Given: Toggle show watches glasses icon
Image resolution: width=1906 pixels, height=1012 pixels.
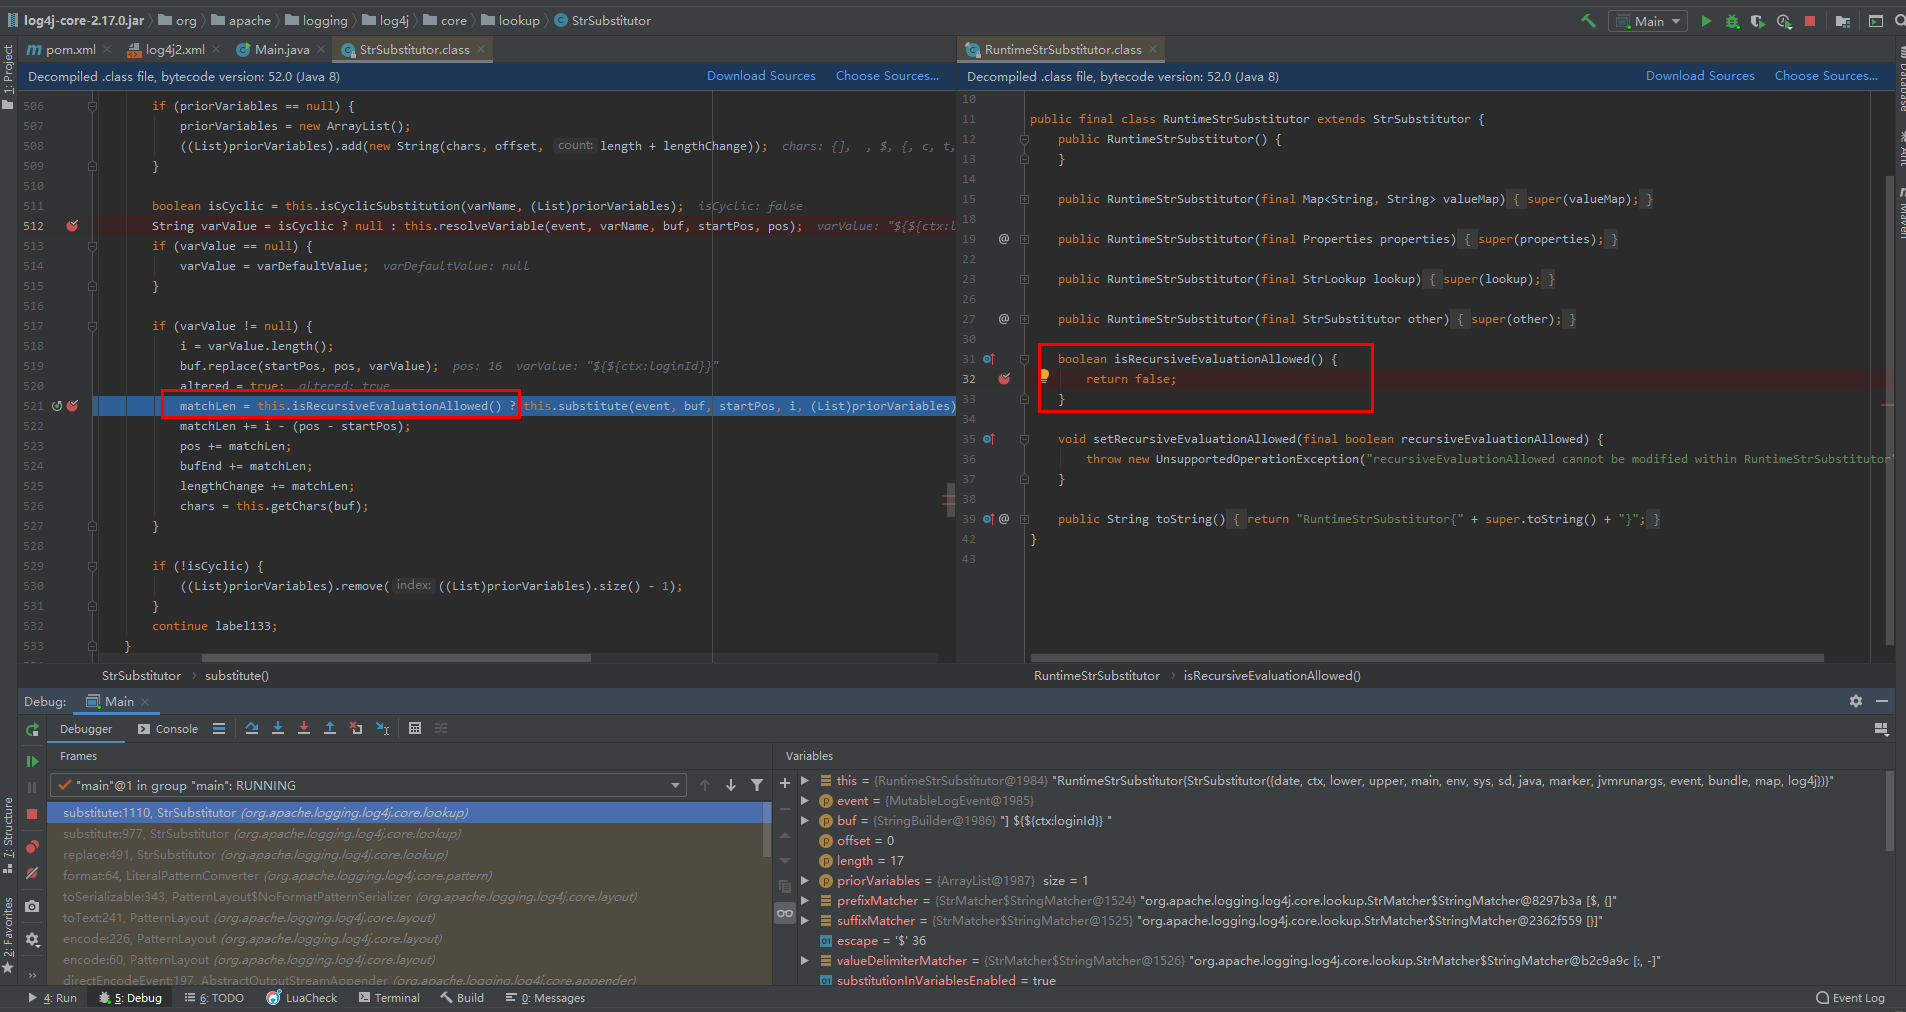Looking at the screenshot, I should tap(785, 913).
